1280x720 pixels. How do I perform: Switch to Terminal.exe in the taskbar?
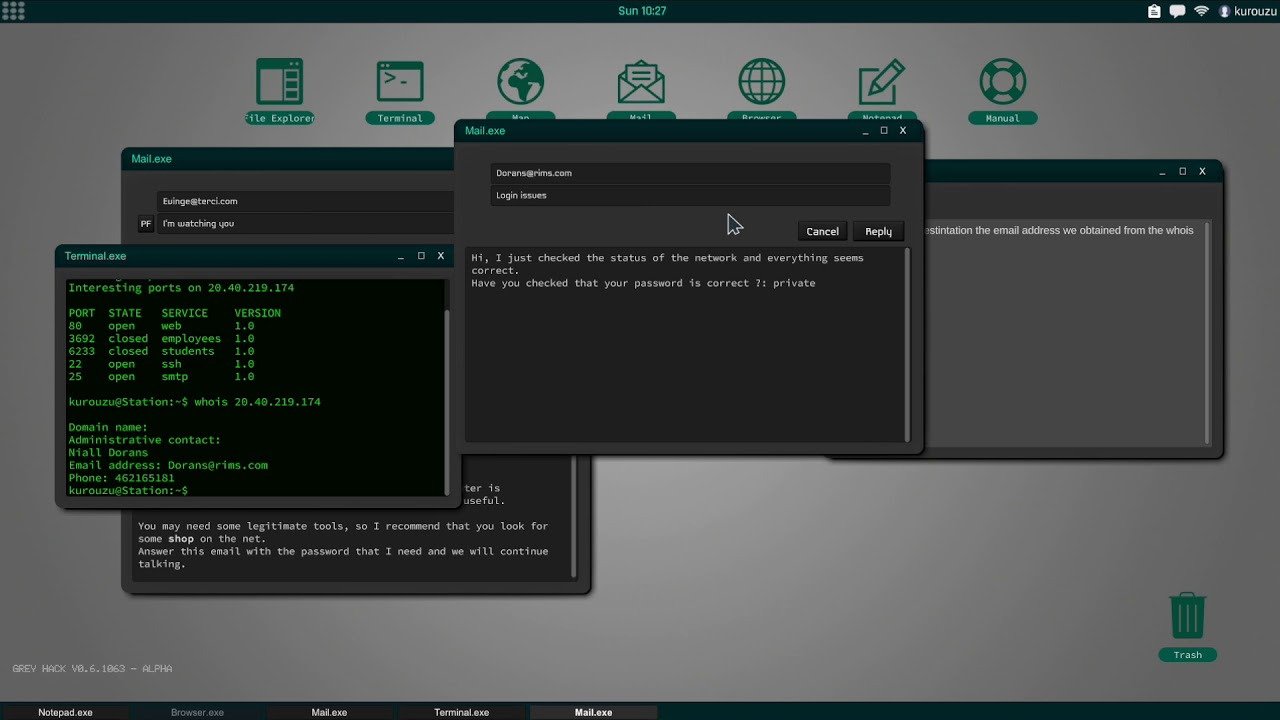[461, 712]
